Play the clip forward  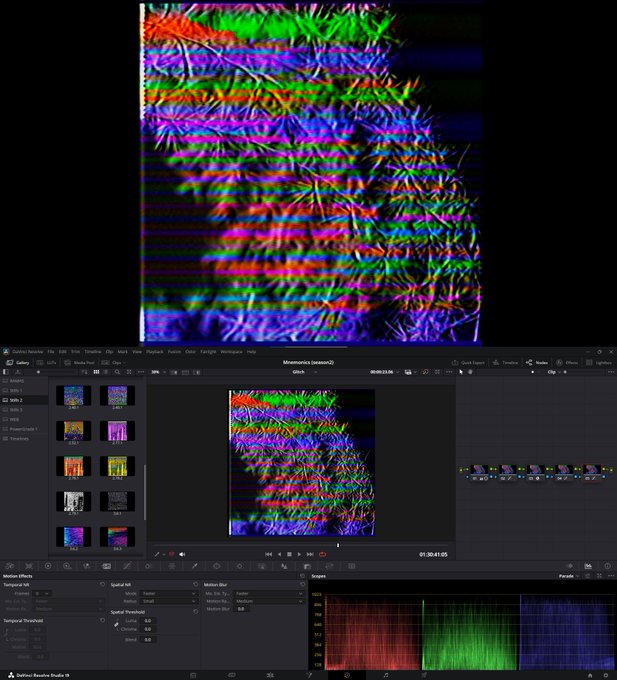[x=299, y=554]
